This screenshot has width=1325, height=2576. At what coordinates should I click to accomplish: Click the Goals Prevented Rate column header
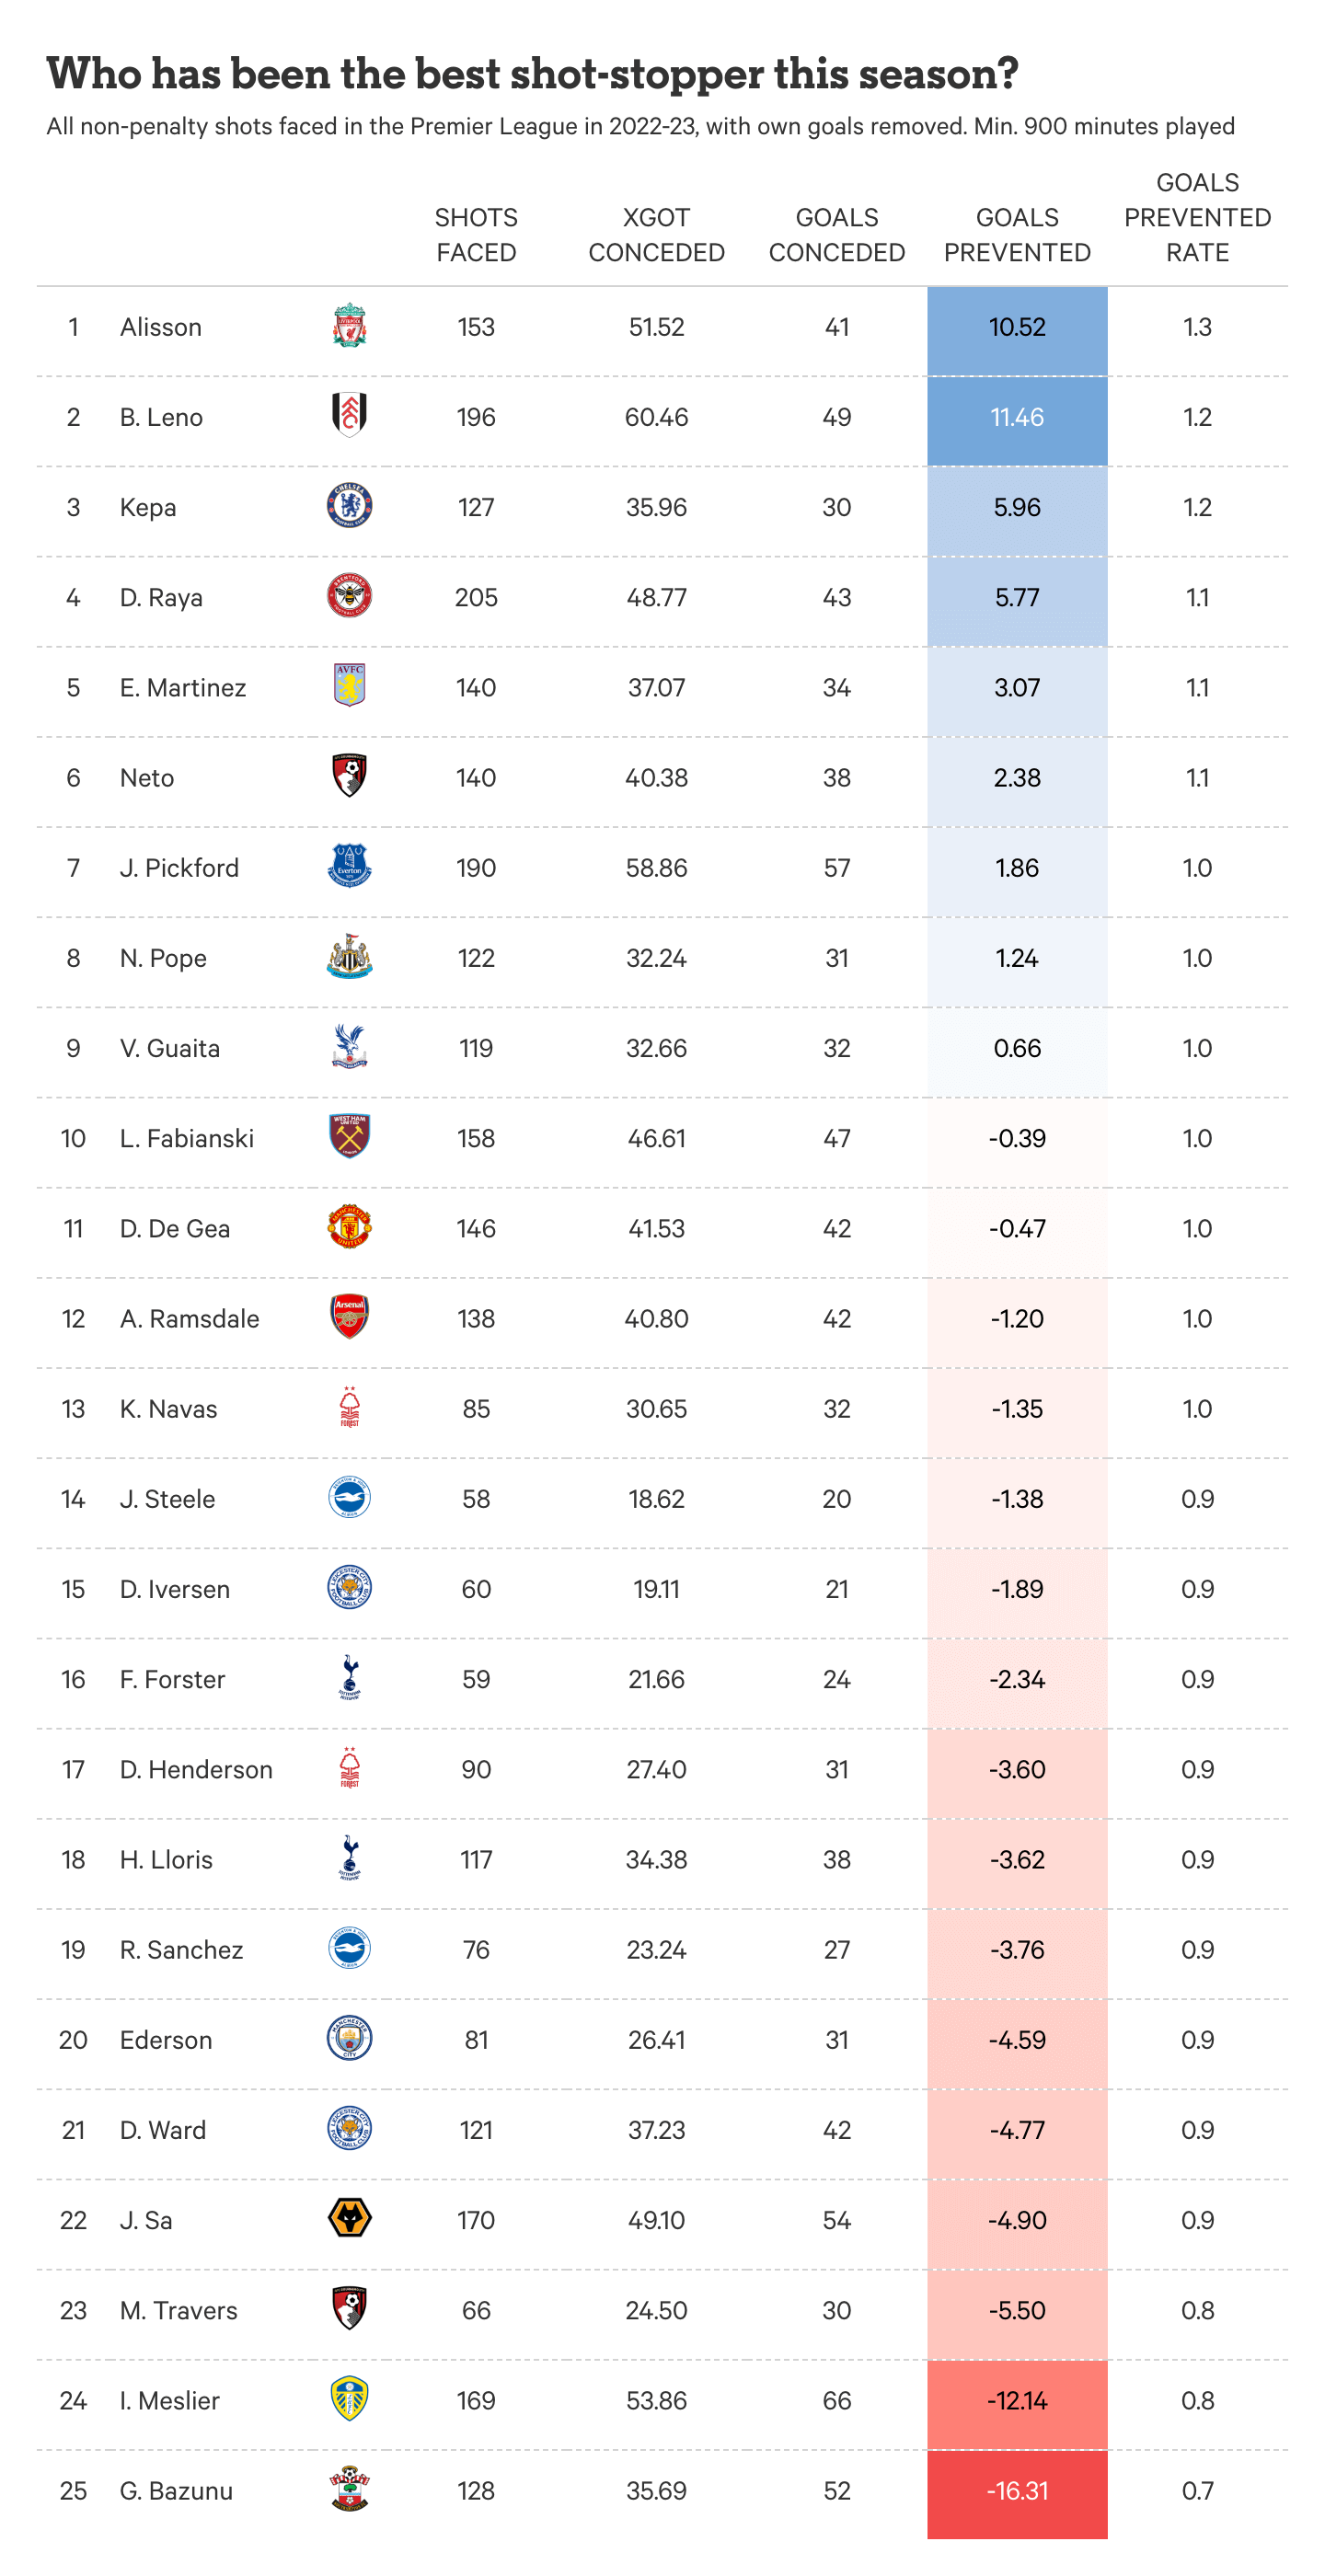click(x=1197, y=218)
